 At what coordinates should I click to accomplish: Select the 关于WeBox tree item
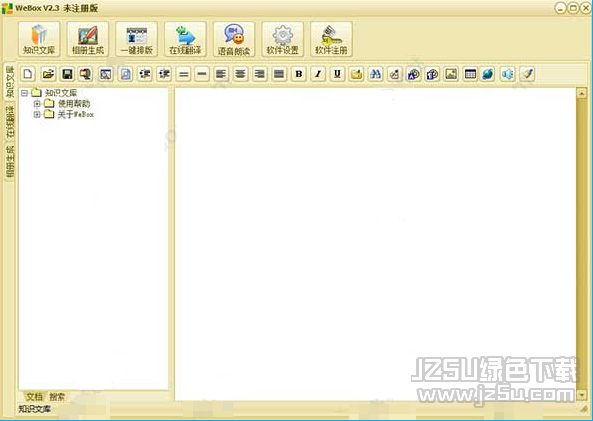(x=75, y=114)
